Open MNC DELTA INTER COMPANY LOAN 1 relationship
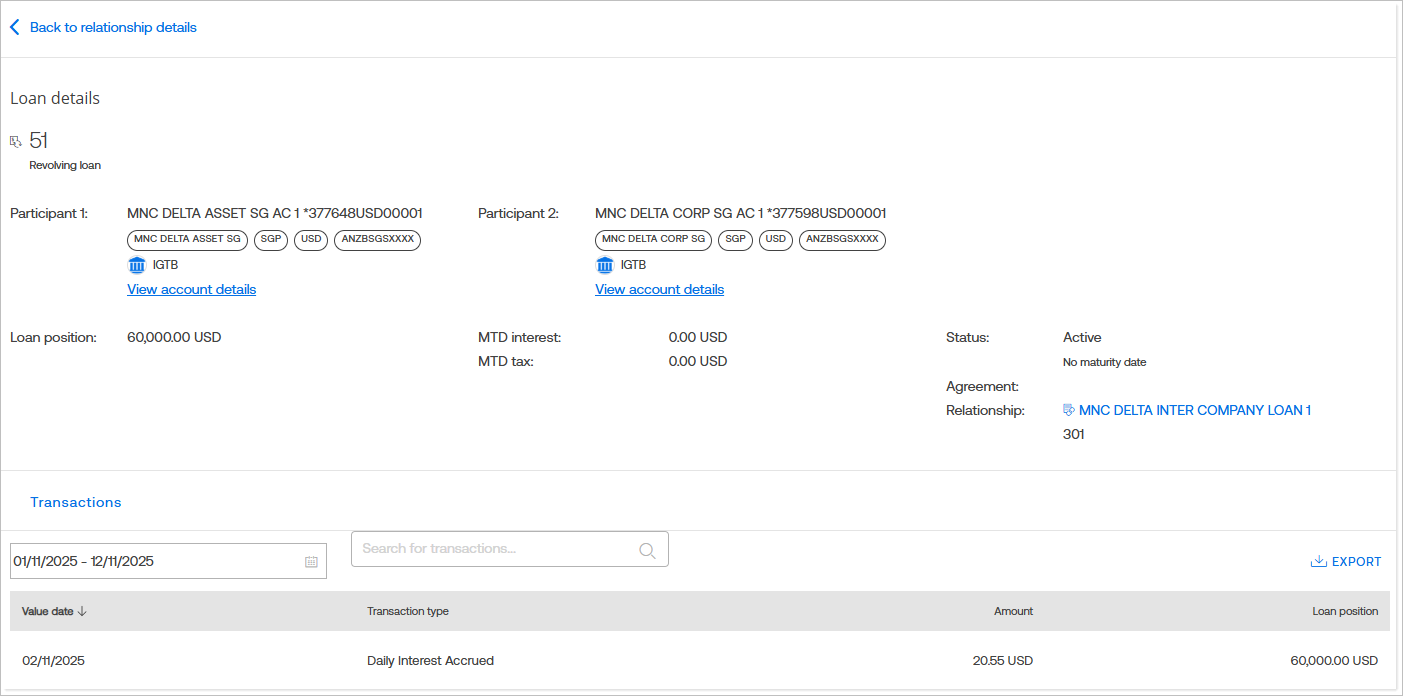Viewport: 1403px width, 696px height. coord(1194,410)
